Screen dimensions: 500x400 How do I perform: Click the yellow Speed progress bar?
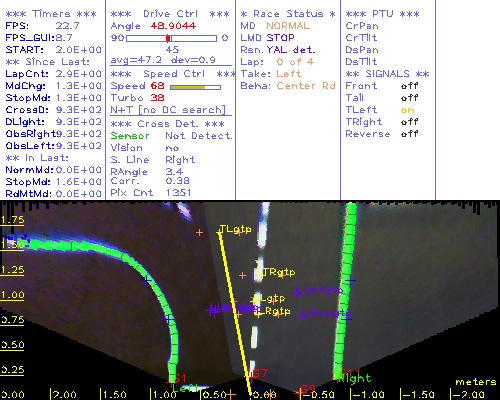195,87
